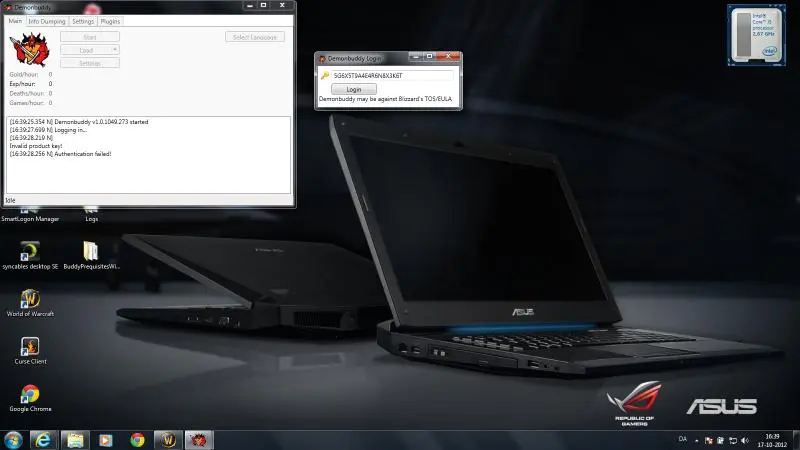Switch to the Main tab in Demonbuddy
The image size is (800, 450).
(x=15, y=21)
